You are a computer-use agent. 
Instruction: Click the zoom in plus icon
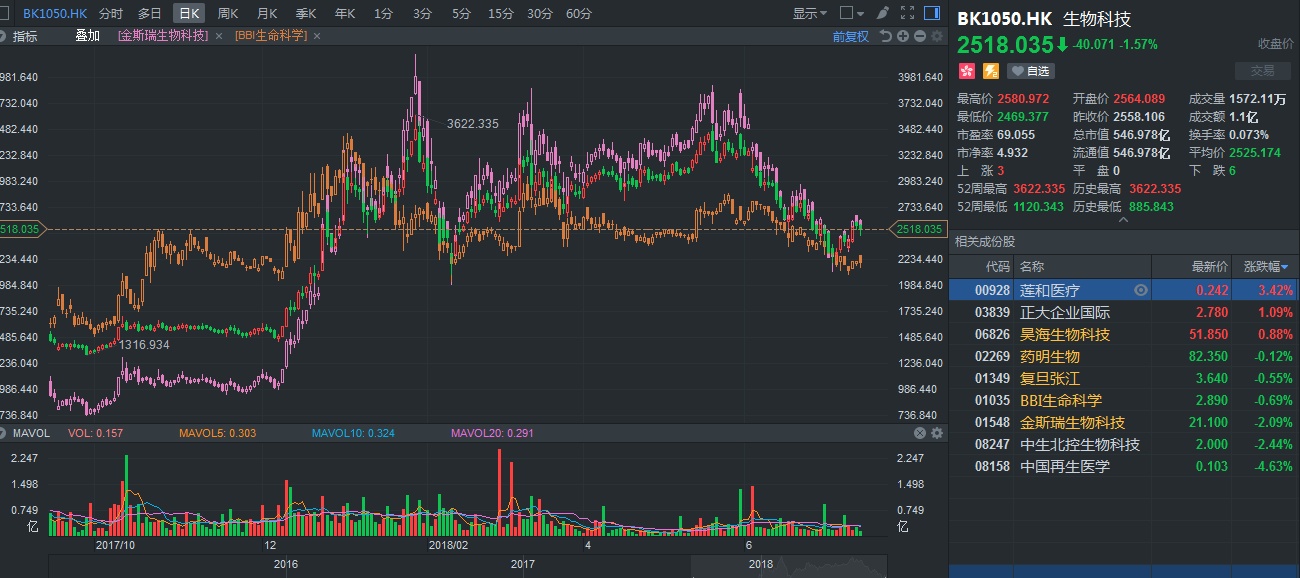click(903, 36)
